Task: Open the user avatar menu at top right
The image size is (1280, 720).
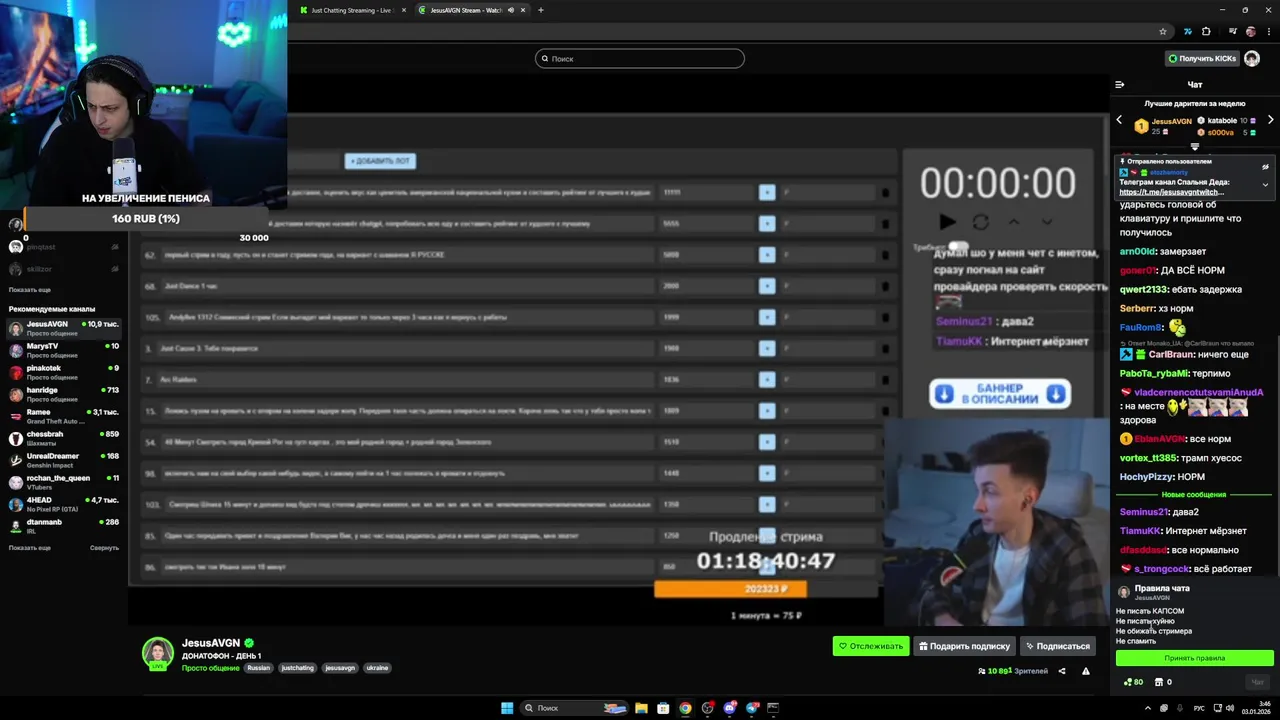Action: [1252, 58]
